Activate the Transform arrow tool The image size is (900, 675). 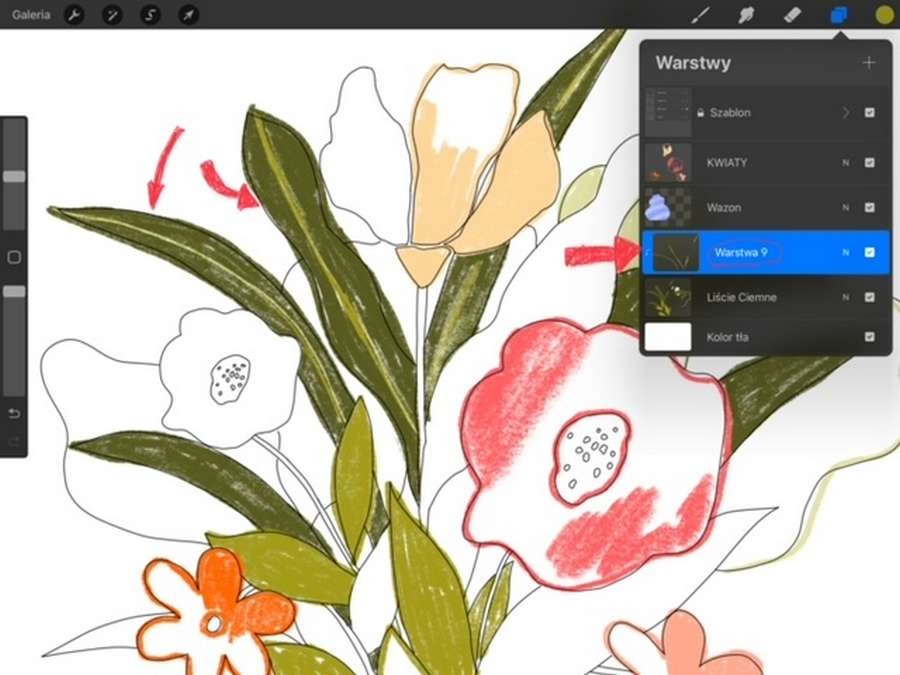pyautogui.click(x=187, y=15)
